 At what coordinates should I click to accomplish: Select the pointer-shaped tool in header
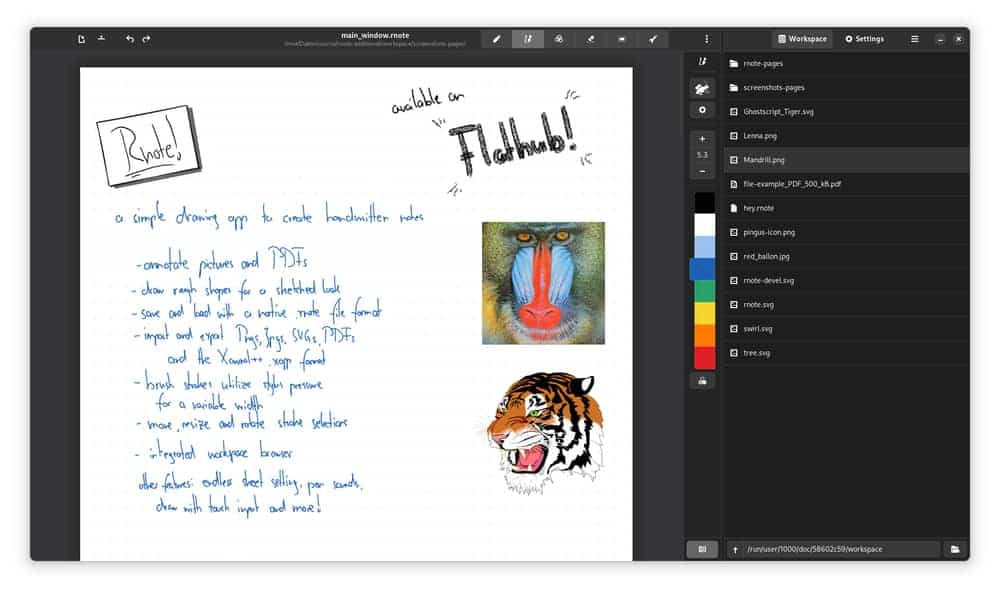point(653,39)
